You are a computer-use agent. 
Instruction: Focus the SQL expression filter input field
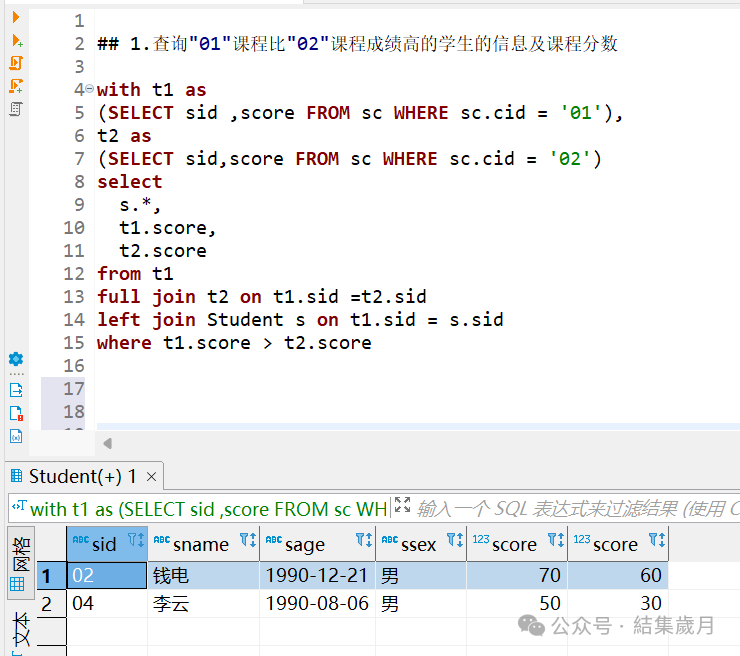[576, 509]
